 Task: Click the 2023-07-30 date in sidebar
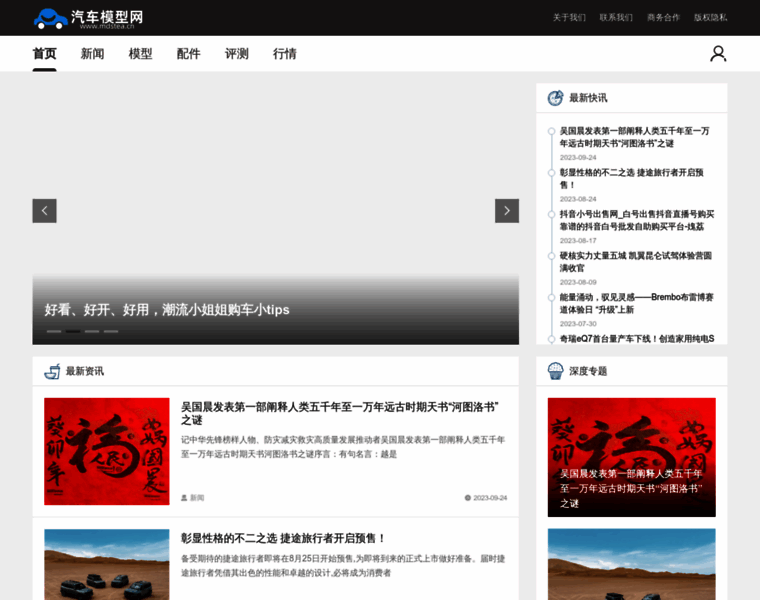tap(578, 324)
